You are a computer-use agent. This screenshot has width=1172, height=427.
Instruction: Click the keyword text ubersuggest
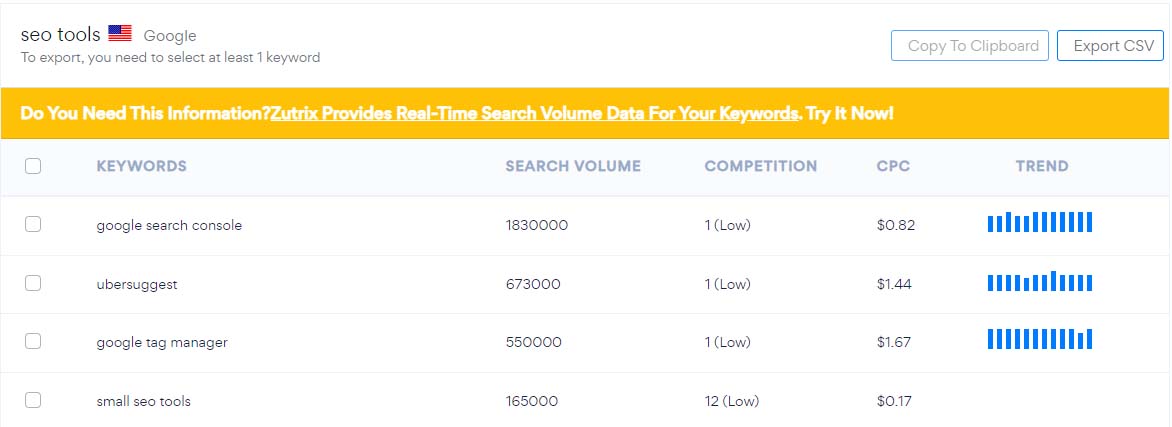pyautogui.click(x=137, y=284)
